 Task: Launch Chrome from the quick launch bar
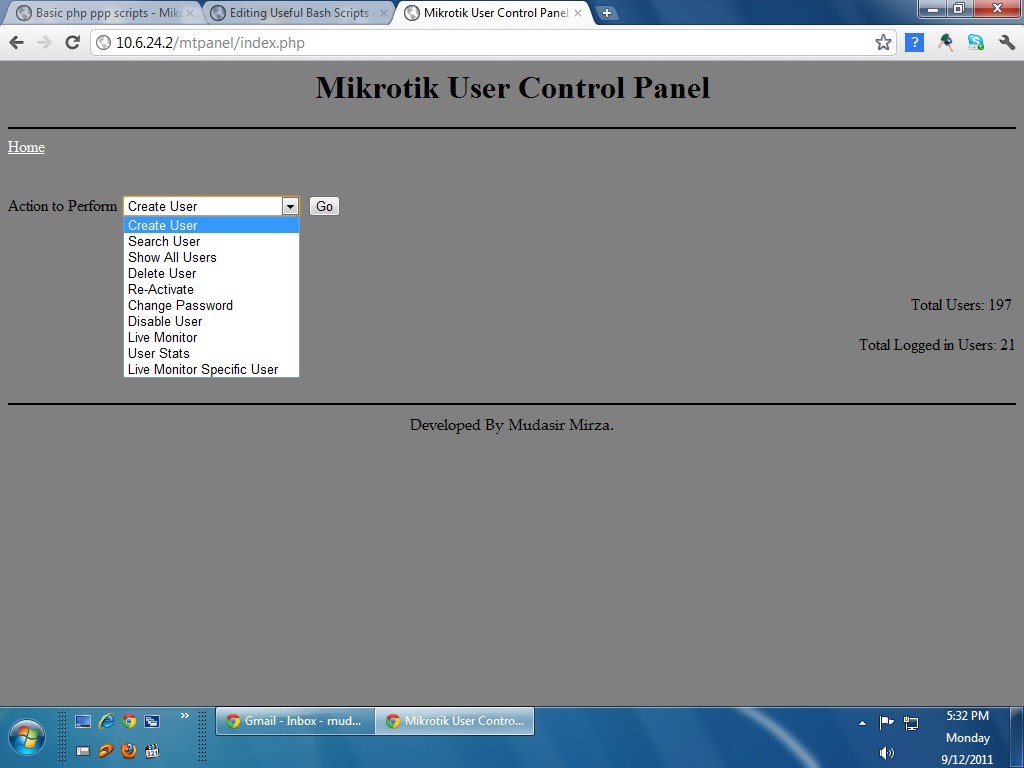pyautogui.click(x=129, y=721)
